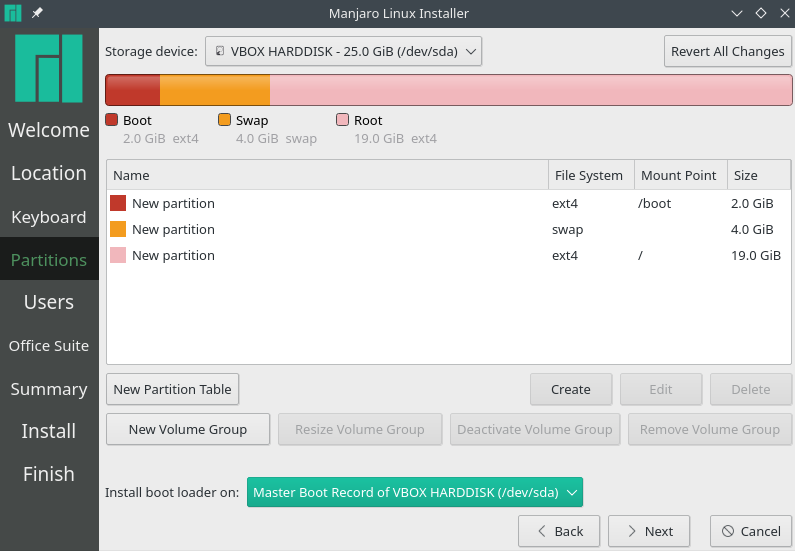Select the root ext4 New partition row
Viewport: 795px width, 551px height.
448,255
